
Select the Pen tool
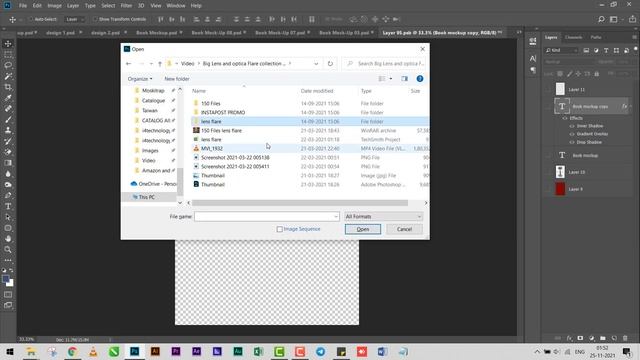click(x=8, y=196)
